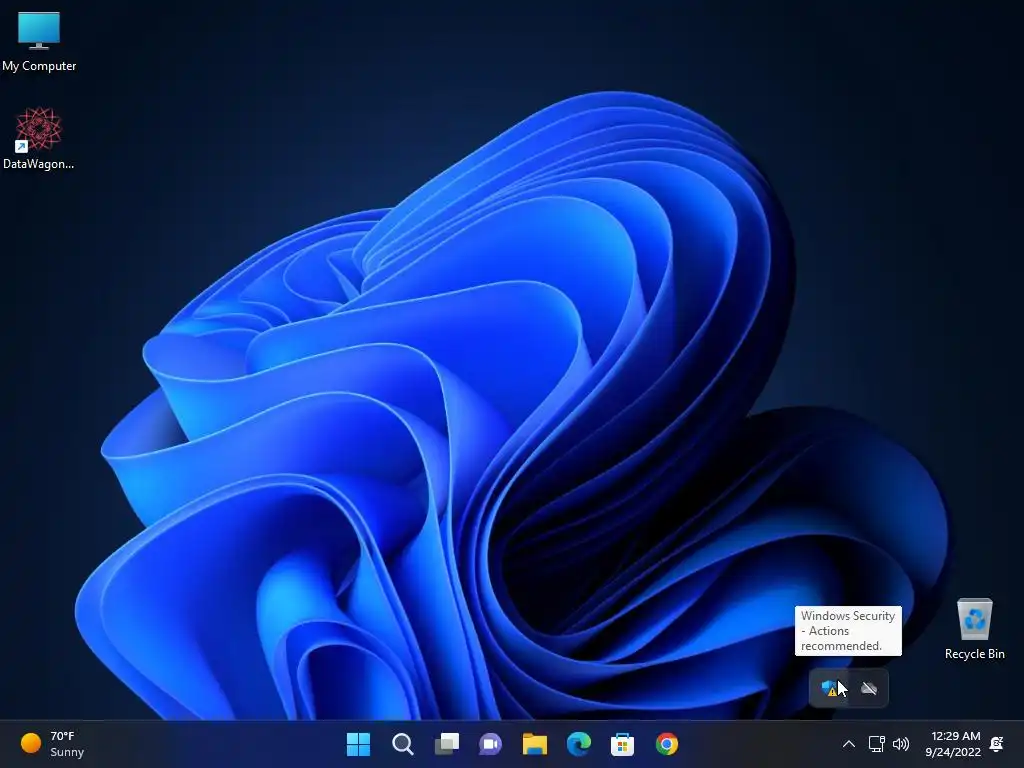Open File Explorer from the taskbar
This screenshot has width=1024, height=768.
click(x=535, y=744)
